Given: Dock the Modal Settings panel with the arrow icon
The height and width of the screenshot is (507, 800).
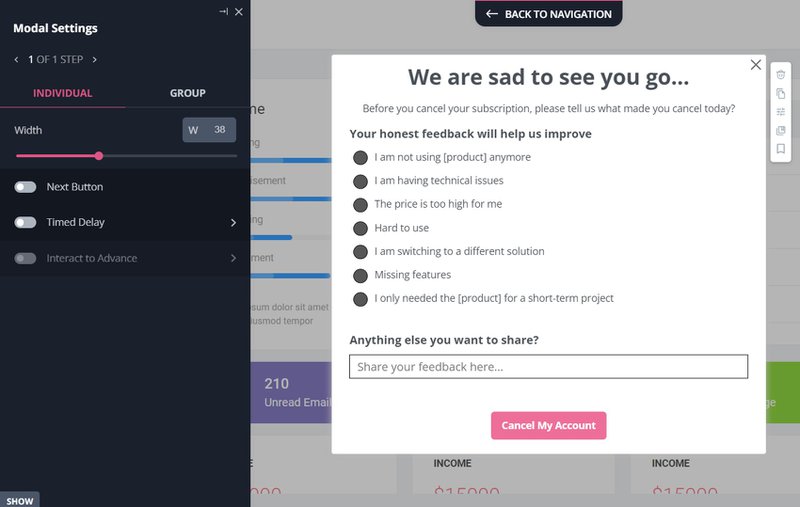Looking at the screenshot, I should click(x=223, y=11).
